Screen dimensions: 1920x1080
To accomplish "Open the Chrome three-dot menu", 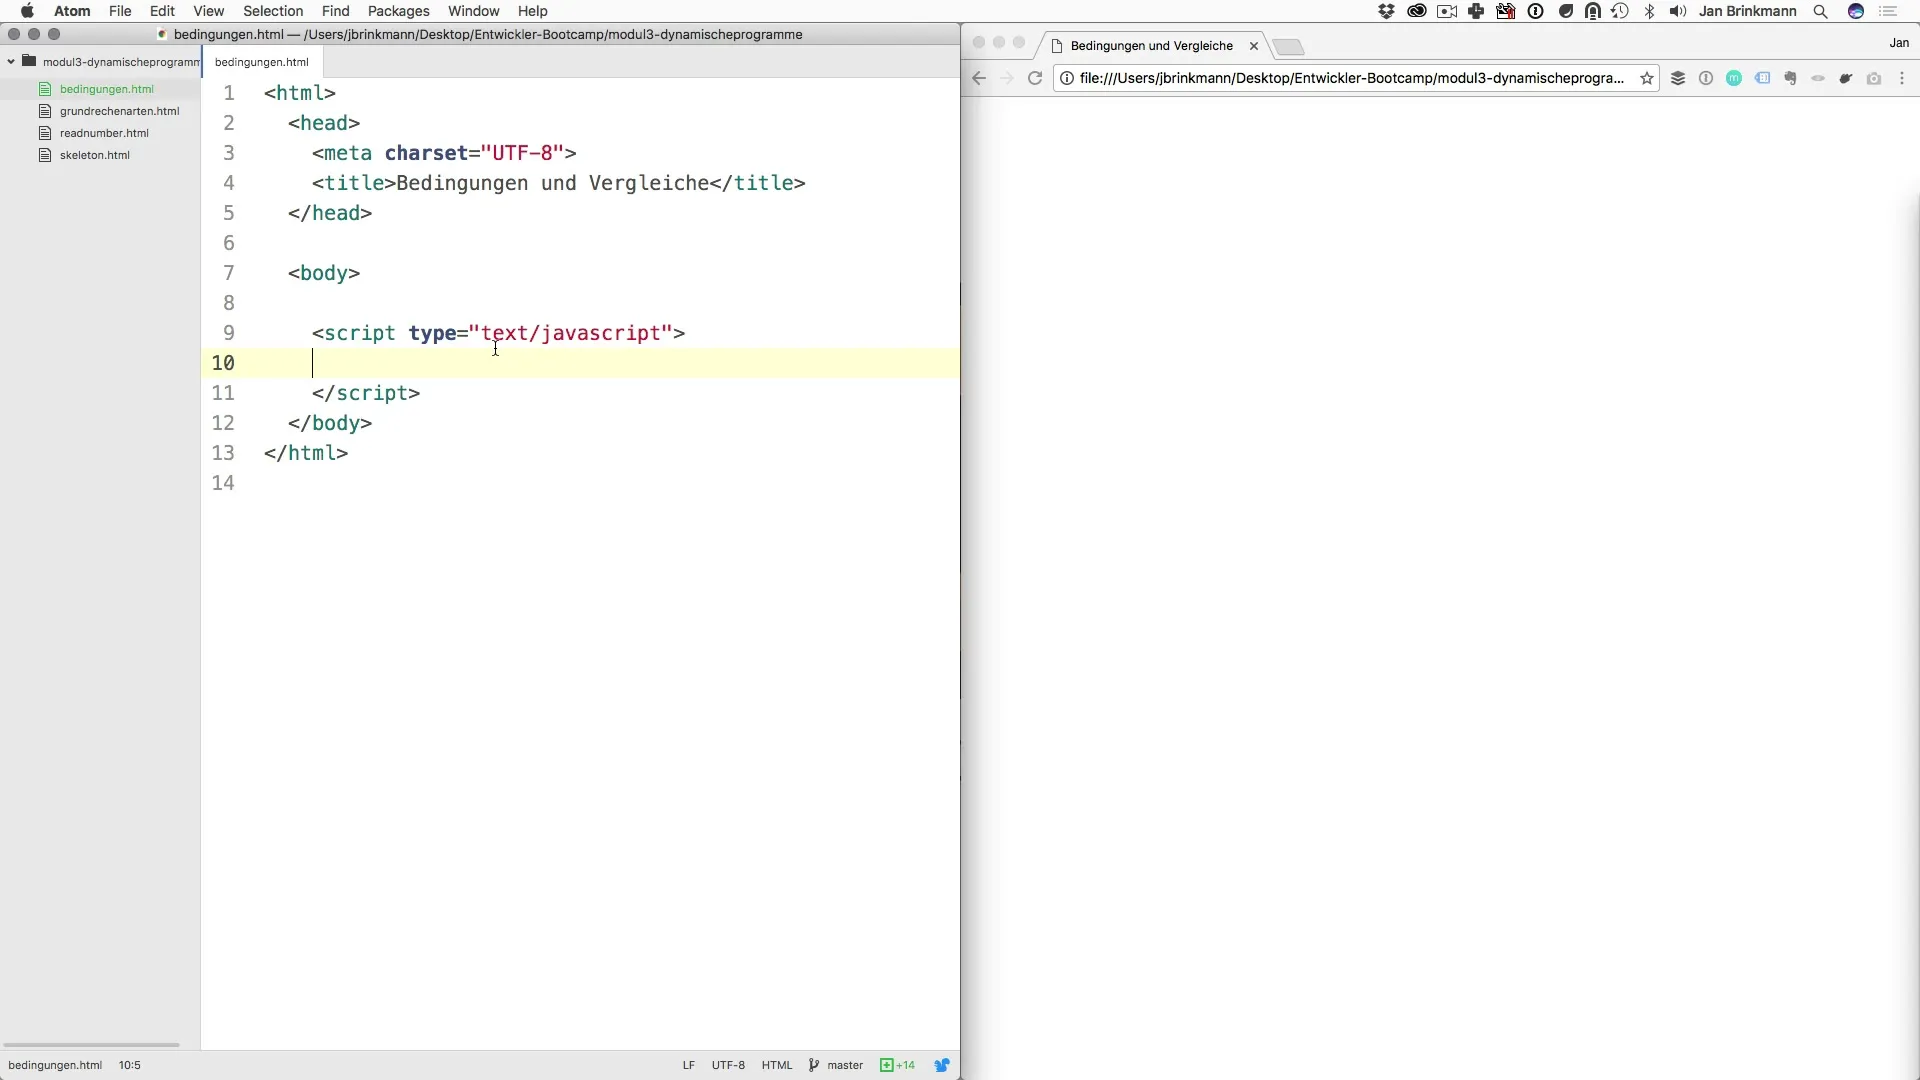I will click(1902, 78).
